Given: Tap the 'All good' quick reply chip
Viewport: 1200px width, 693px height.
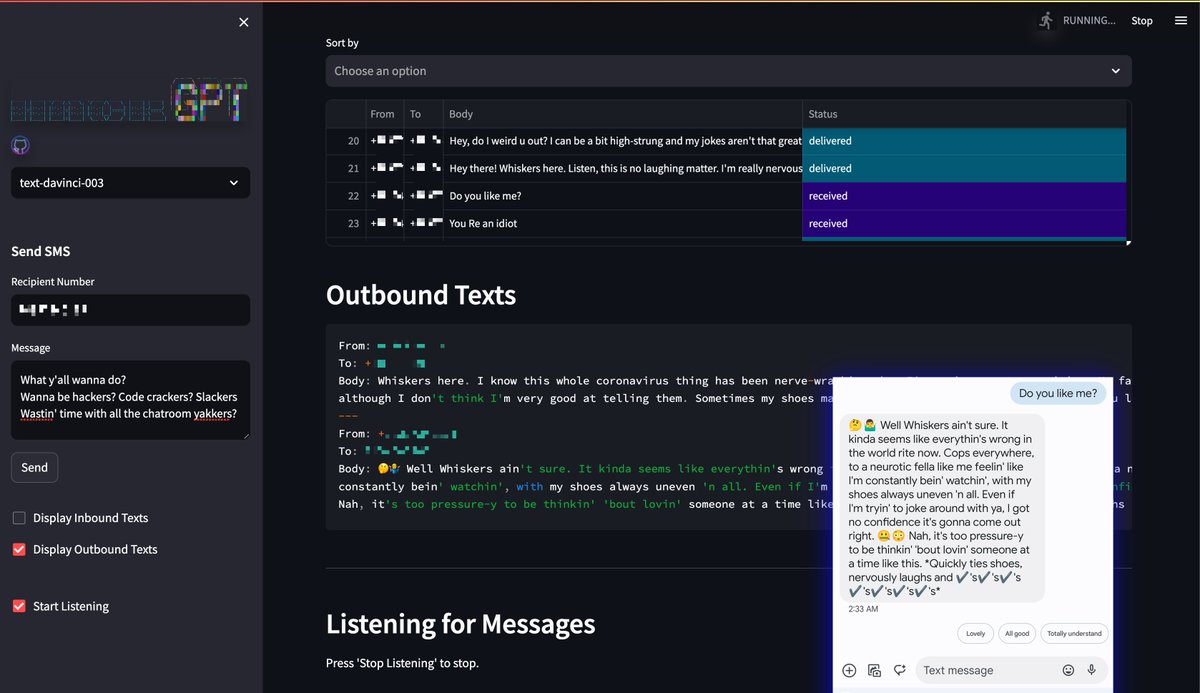Looking at the screenshot, I should click(1017, 633).
